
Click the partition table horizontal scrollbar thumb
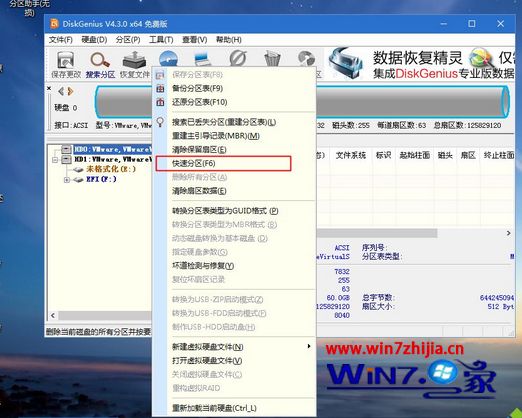click(376, 233)
